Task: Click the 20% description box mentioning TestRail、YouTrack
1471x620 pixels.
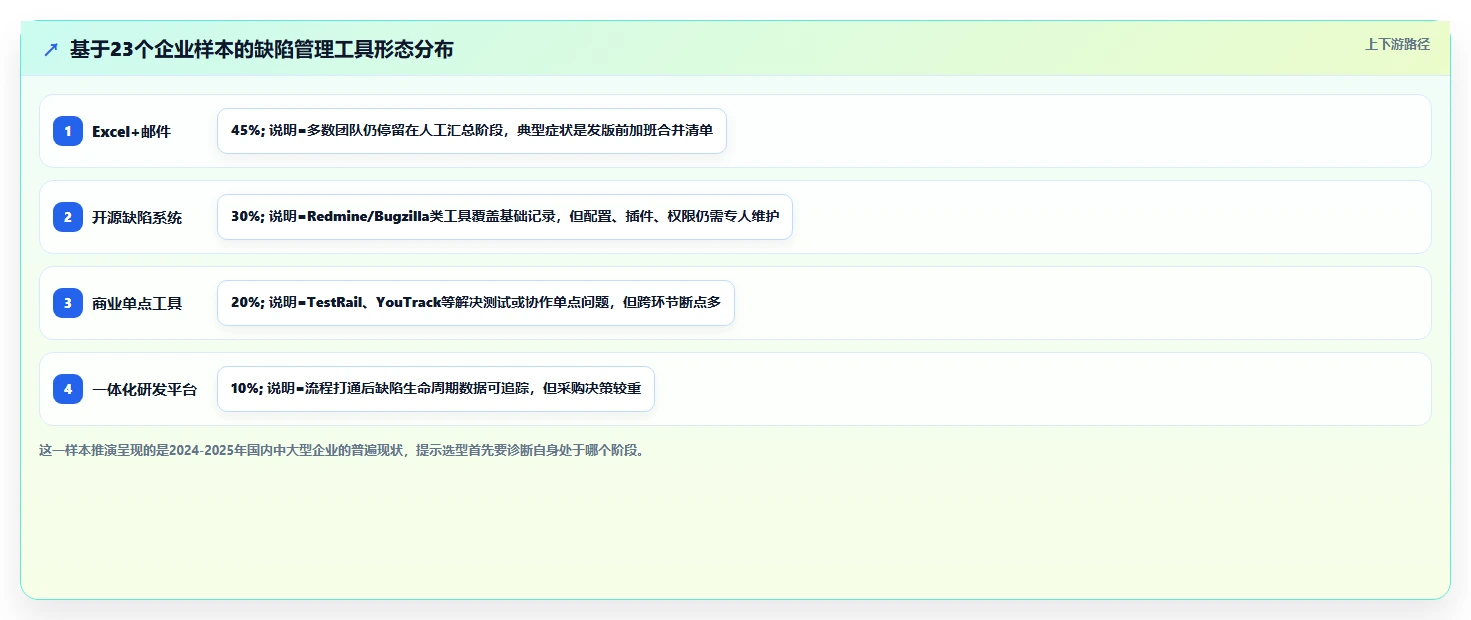Action: pos(476,303)
